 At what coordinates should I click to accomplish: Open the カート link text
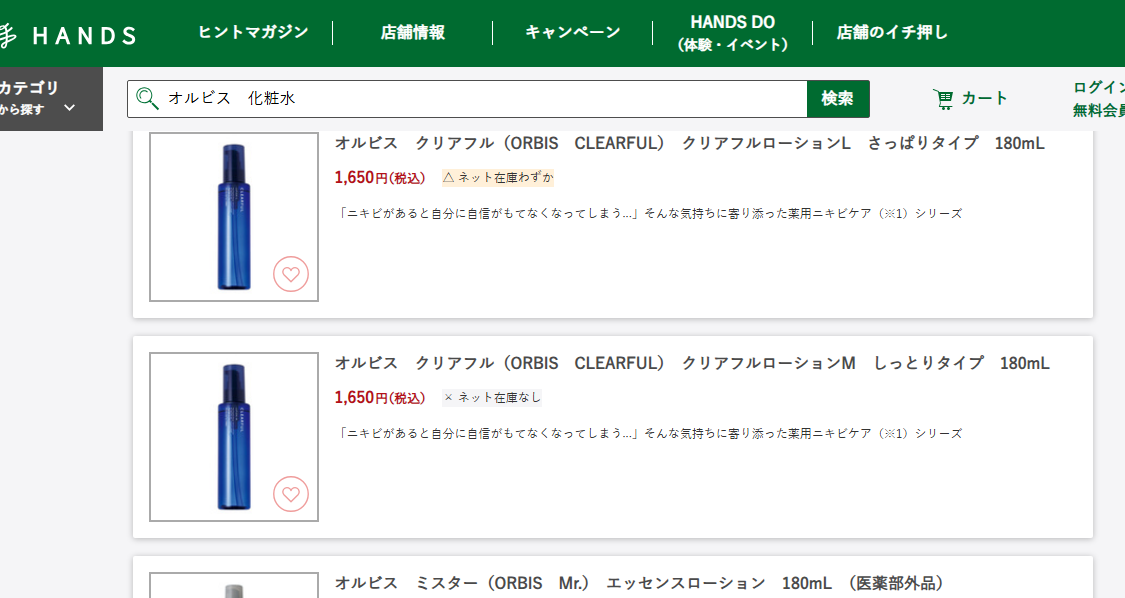click(x=984, y=98)
